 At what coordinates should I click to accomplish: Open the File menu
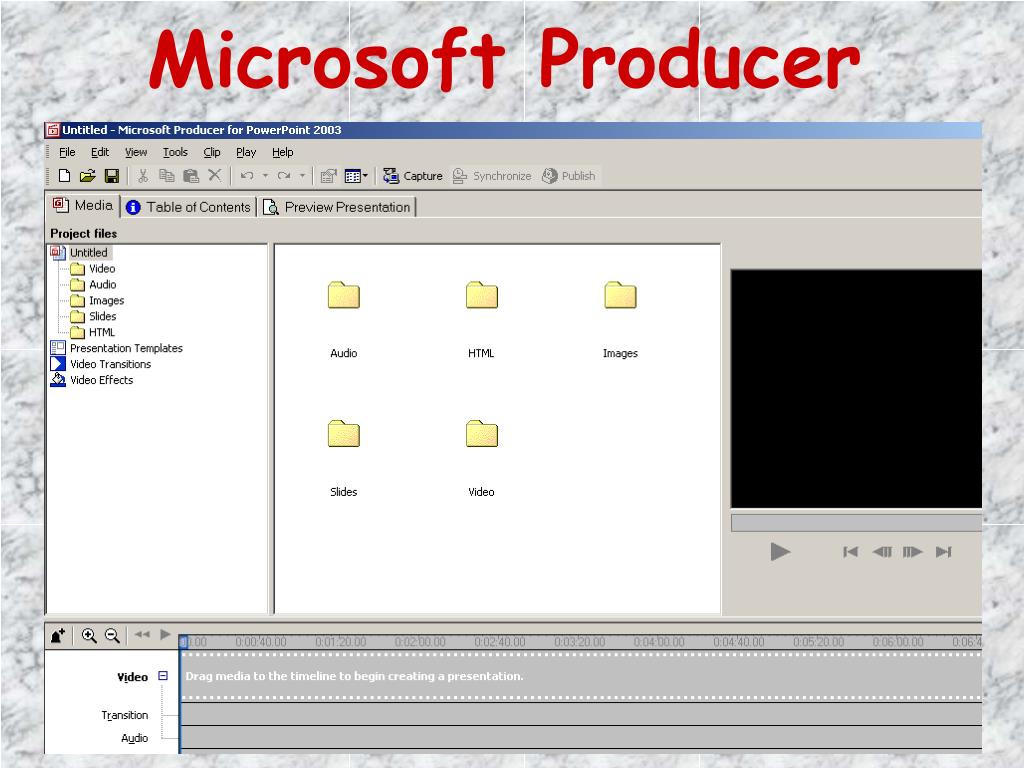(67, 152)
